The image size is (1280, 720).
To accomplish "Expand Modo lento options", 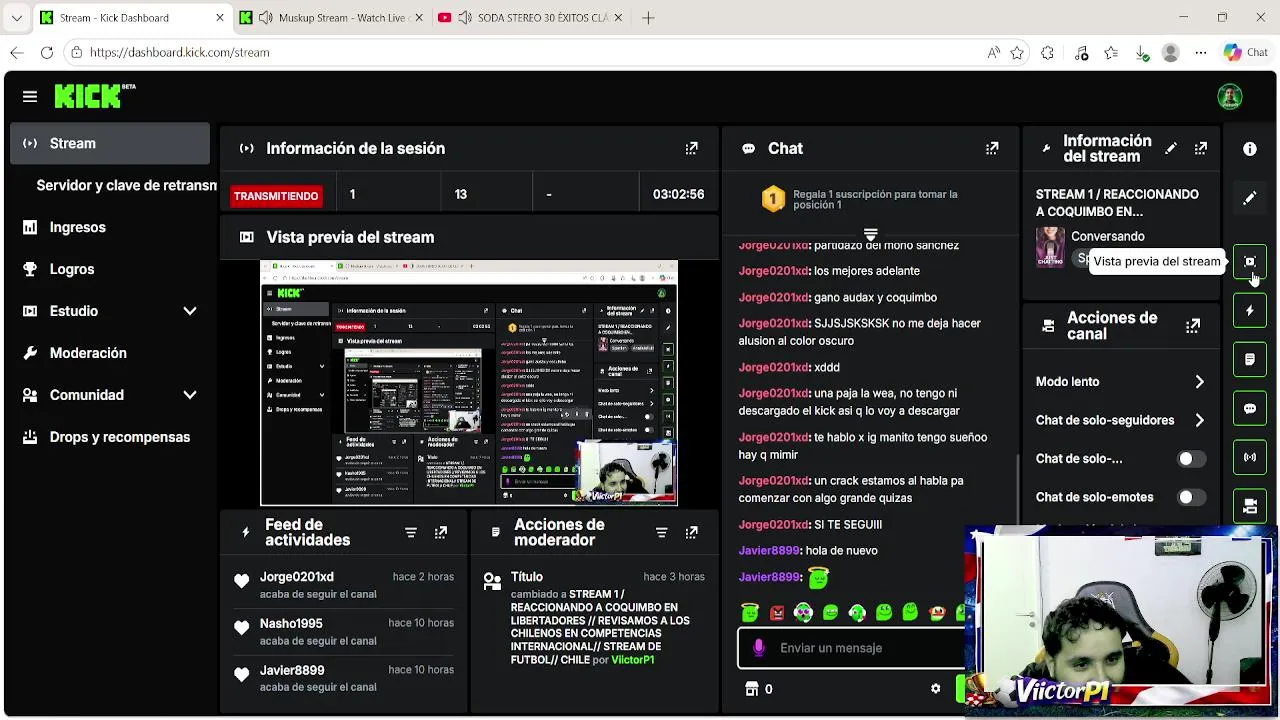I will (1199, 382).
